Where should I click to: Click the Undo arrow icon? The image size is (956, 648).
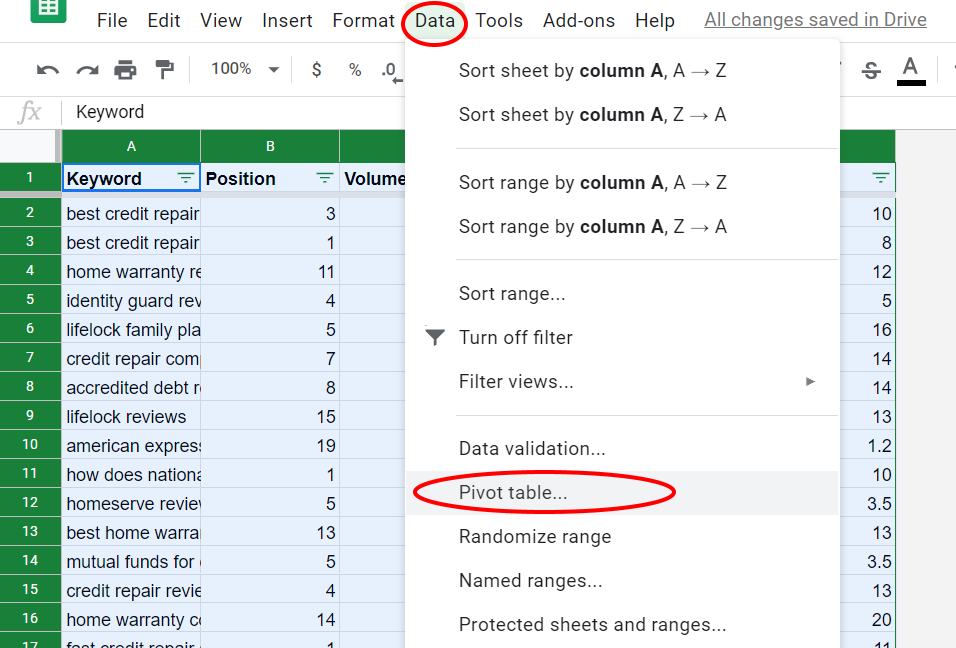[x=48, y=70]
